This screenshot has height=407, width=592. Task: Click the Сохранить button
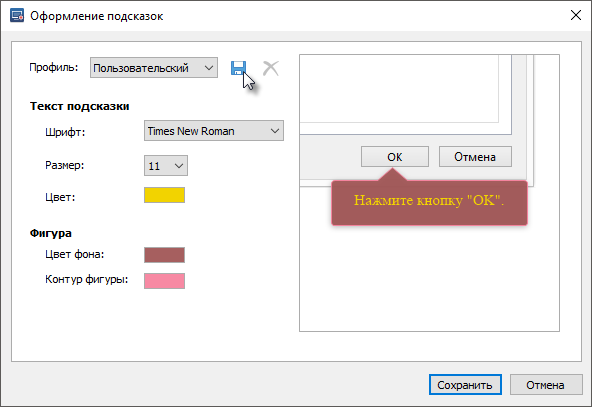465,385
